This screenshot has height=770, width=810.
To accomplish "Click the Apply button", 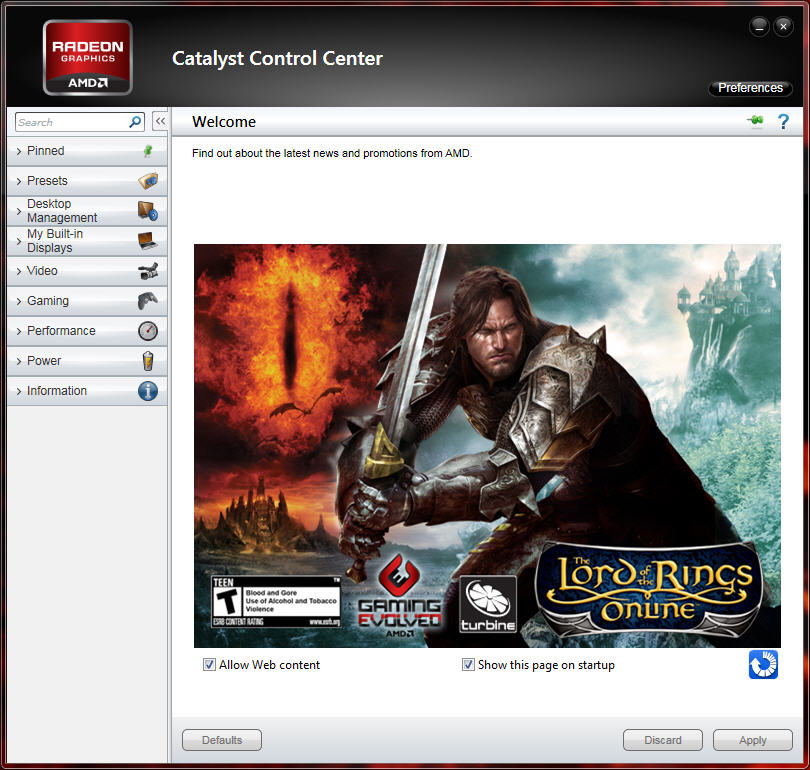I will [752, 740].
